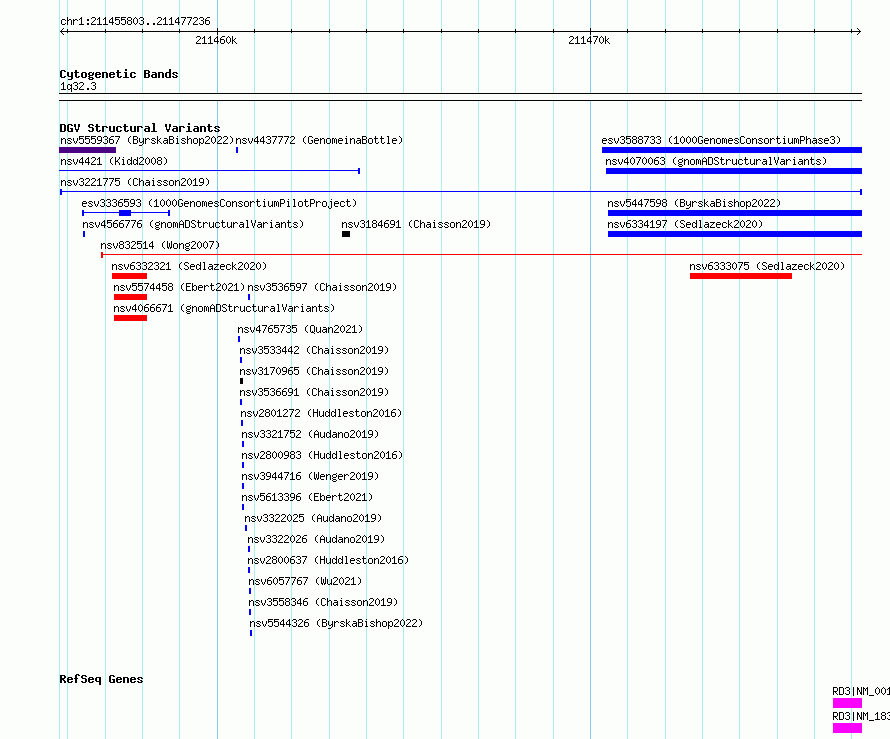Select the blue nsv5447598 variant bar
The image size is (890, 739).
click(734, 213)
